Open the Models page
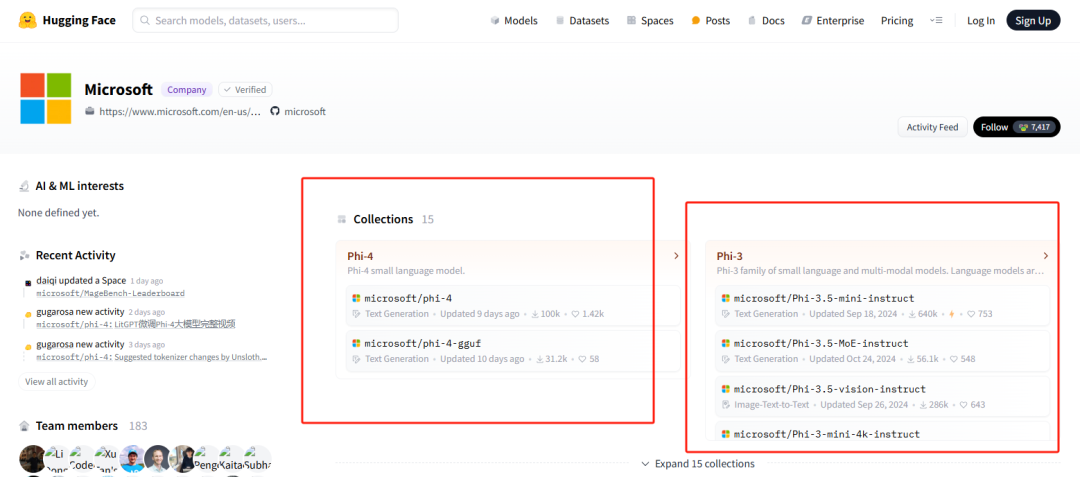The height and width of the screenshot is (477, 1080). (x=514, y=21)
